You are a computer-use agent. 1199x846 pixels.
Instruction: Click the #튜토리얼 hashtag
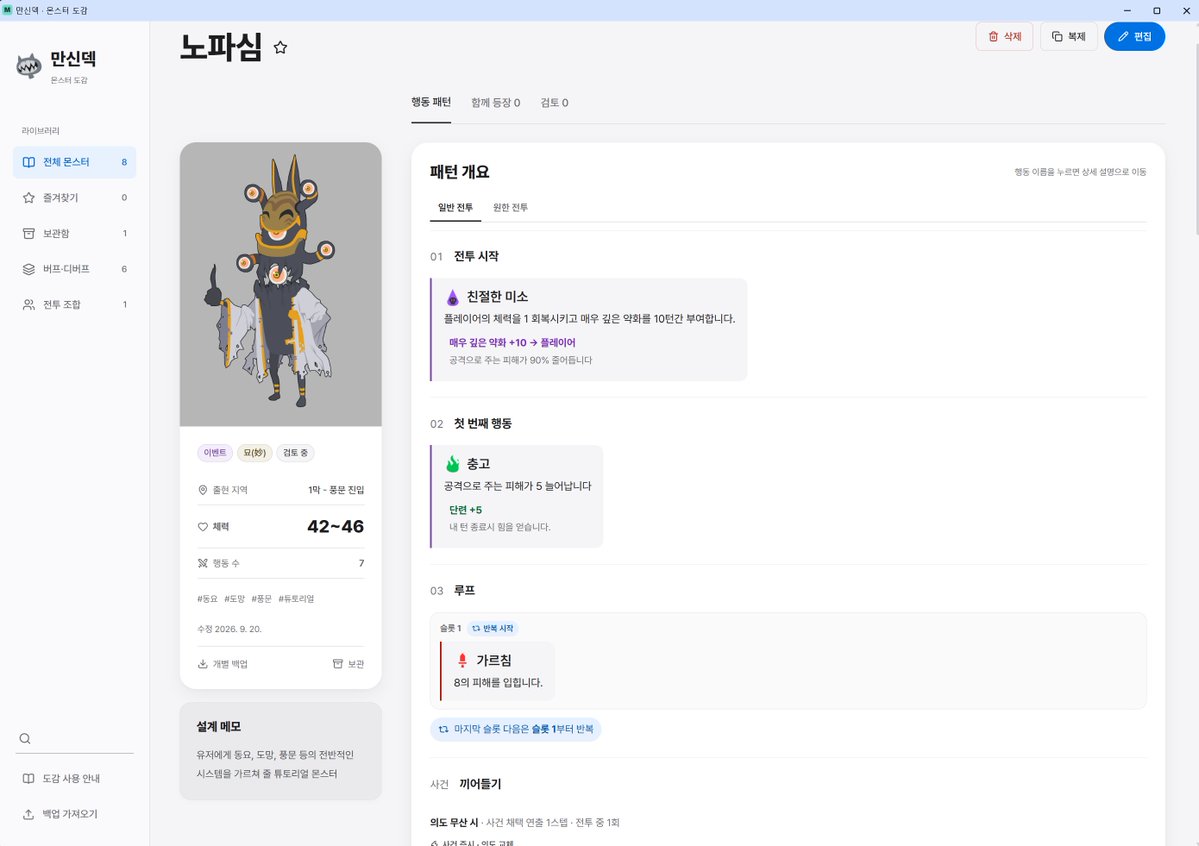coord(296,599)
